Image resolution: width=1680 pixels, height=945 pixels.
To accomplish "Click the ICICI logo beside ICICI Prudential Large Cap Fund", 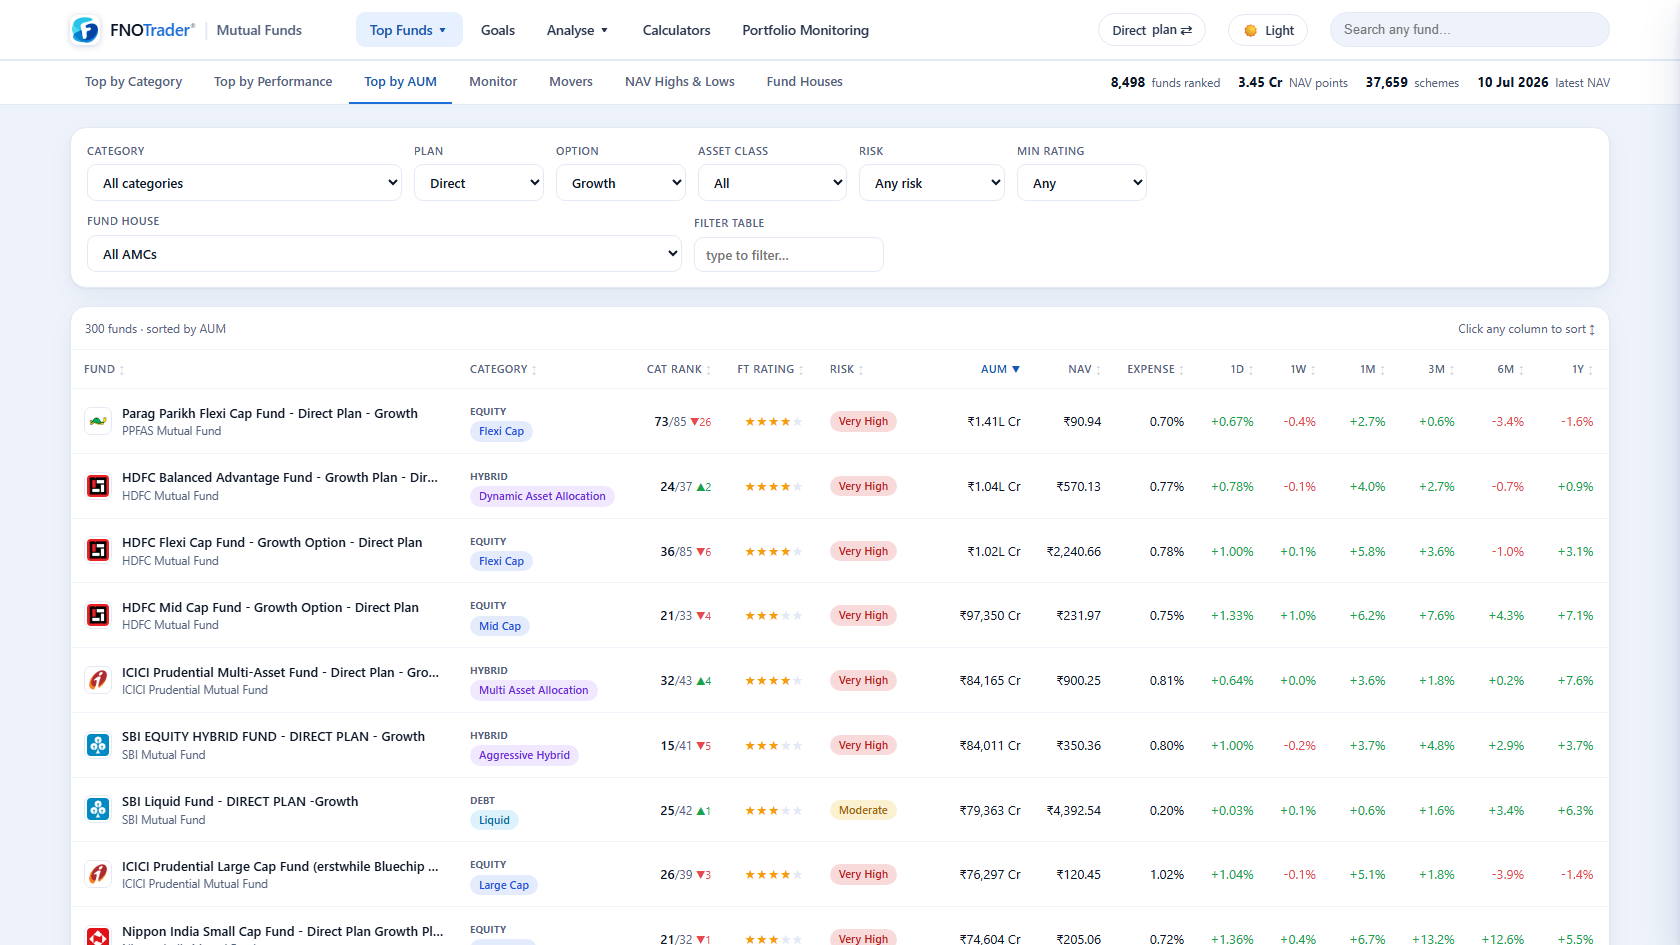I will 98,874.
